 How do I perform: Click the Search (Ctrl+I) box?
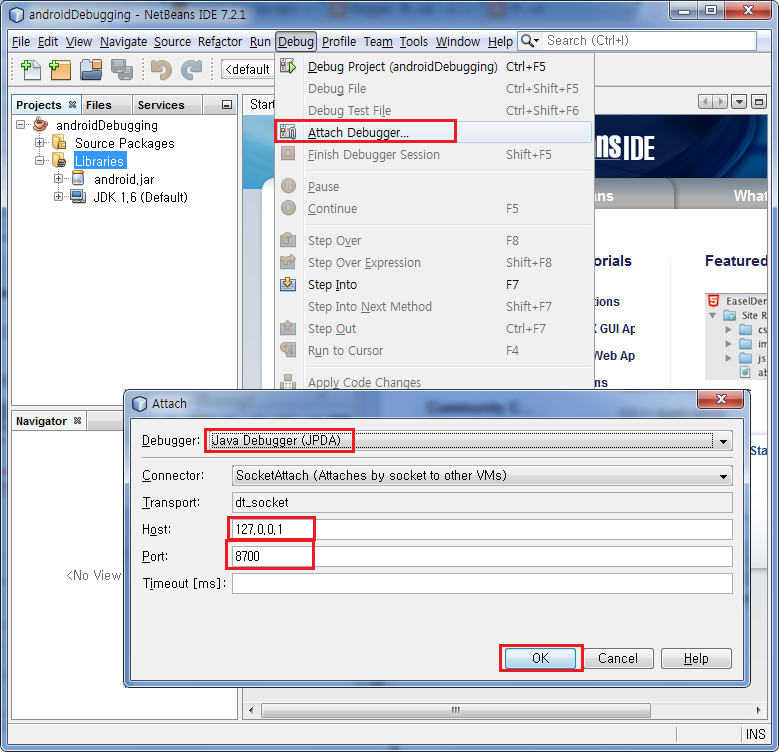649,41
